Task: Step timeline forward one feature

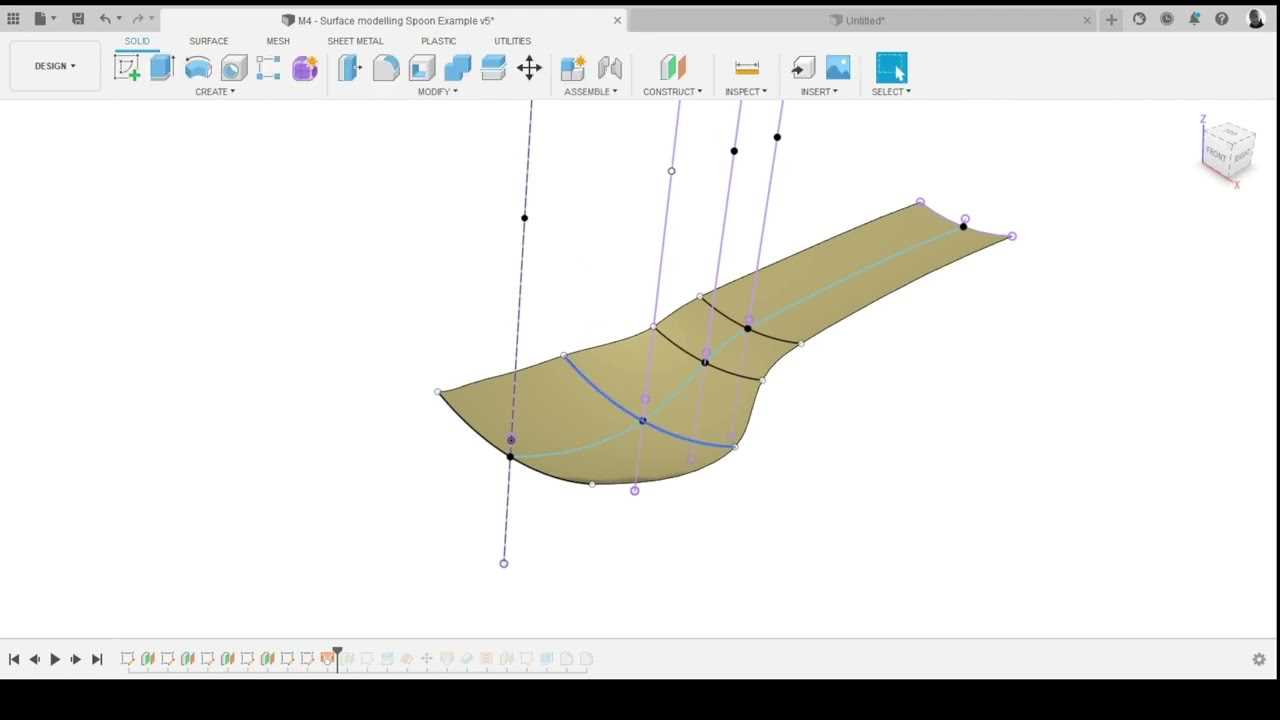Action: tap(76, 659)
